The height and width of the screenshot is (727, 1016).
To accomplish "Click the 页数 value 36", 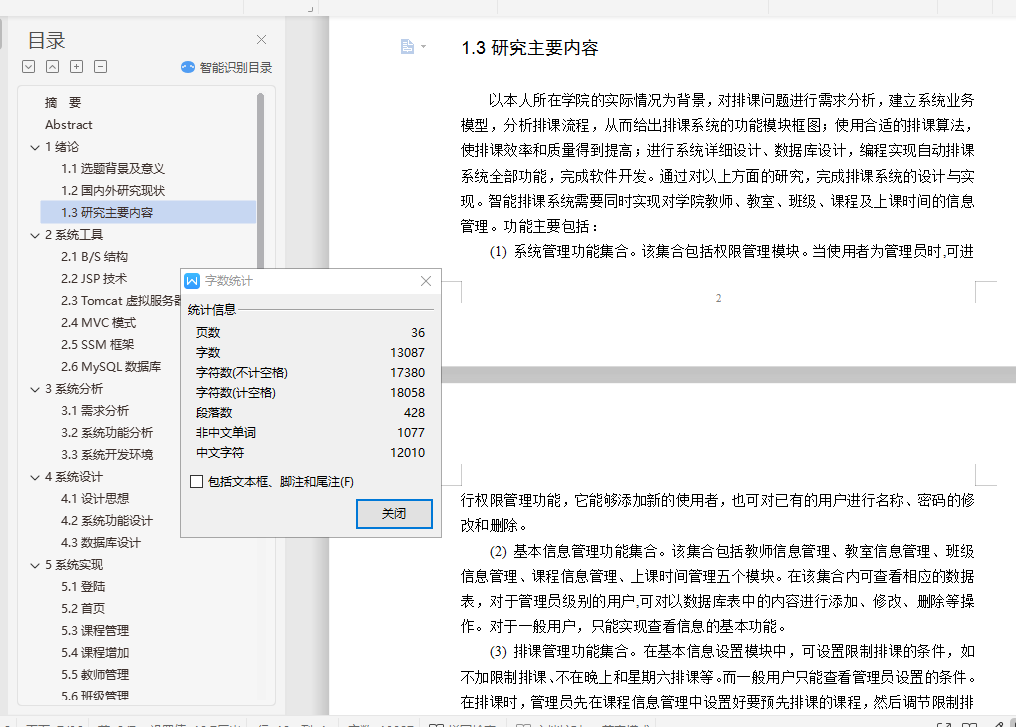I will click(x=418, y=332).
